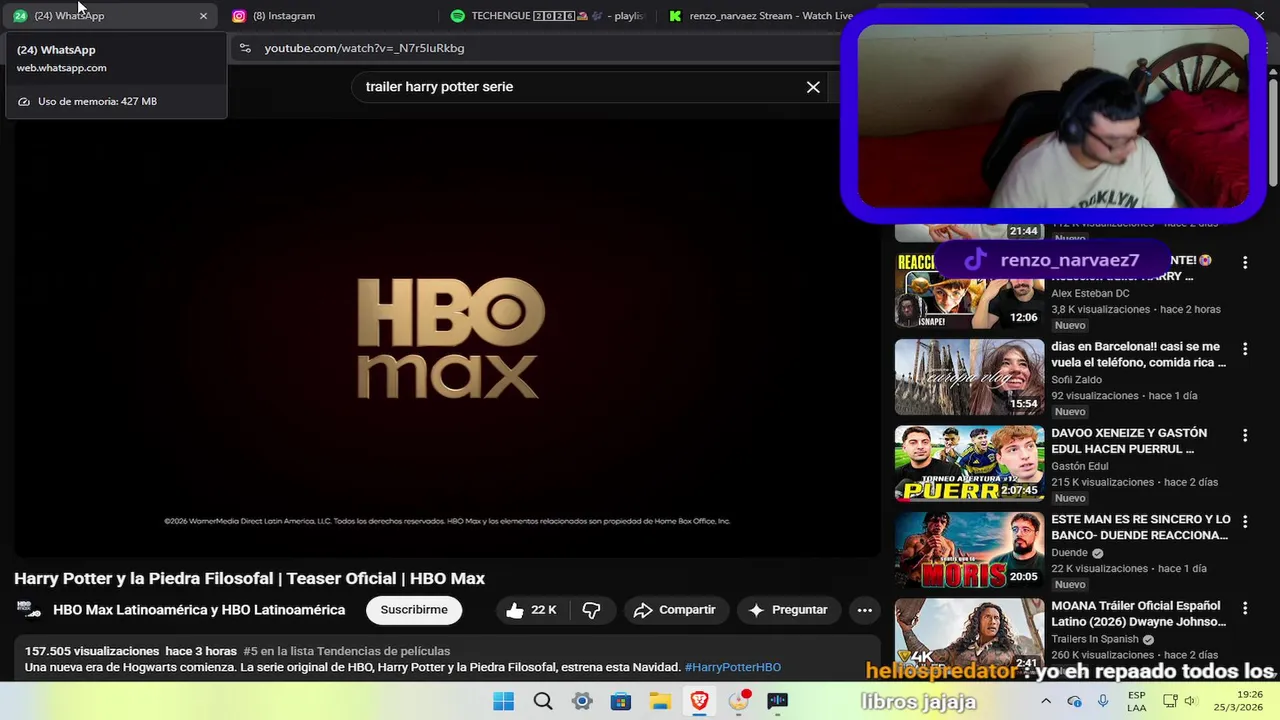Click title 'dias en Barcelona!! casi se me vuela'
Viewport: 1280px width, 720px height.
(1138, 355)
